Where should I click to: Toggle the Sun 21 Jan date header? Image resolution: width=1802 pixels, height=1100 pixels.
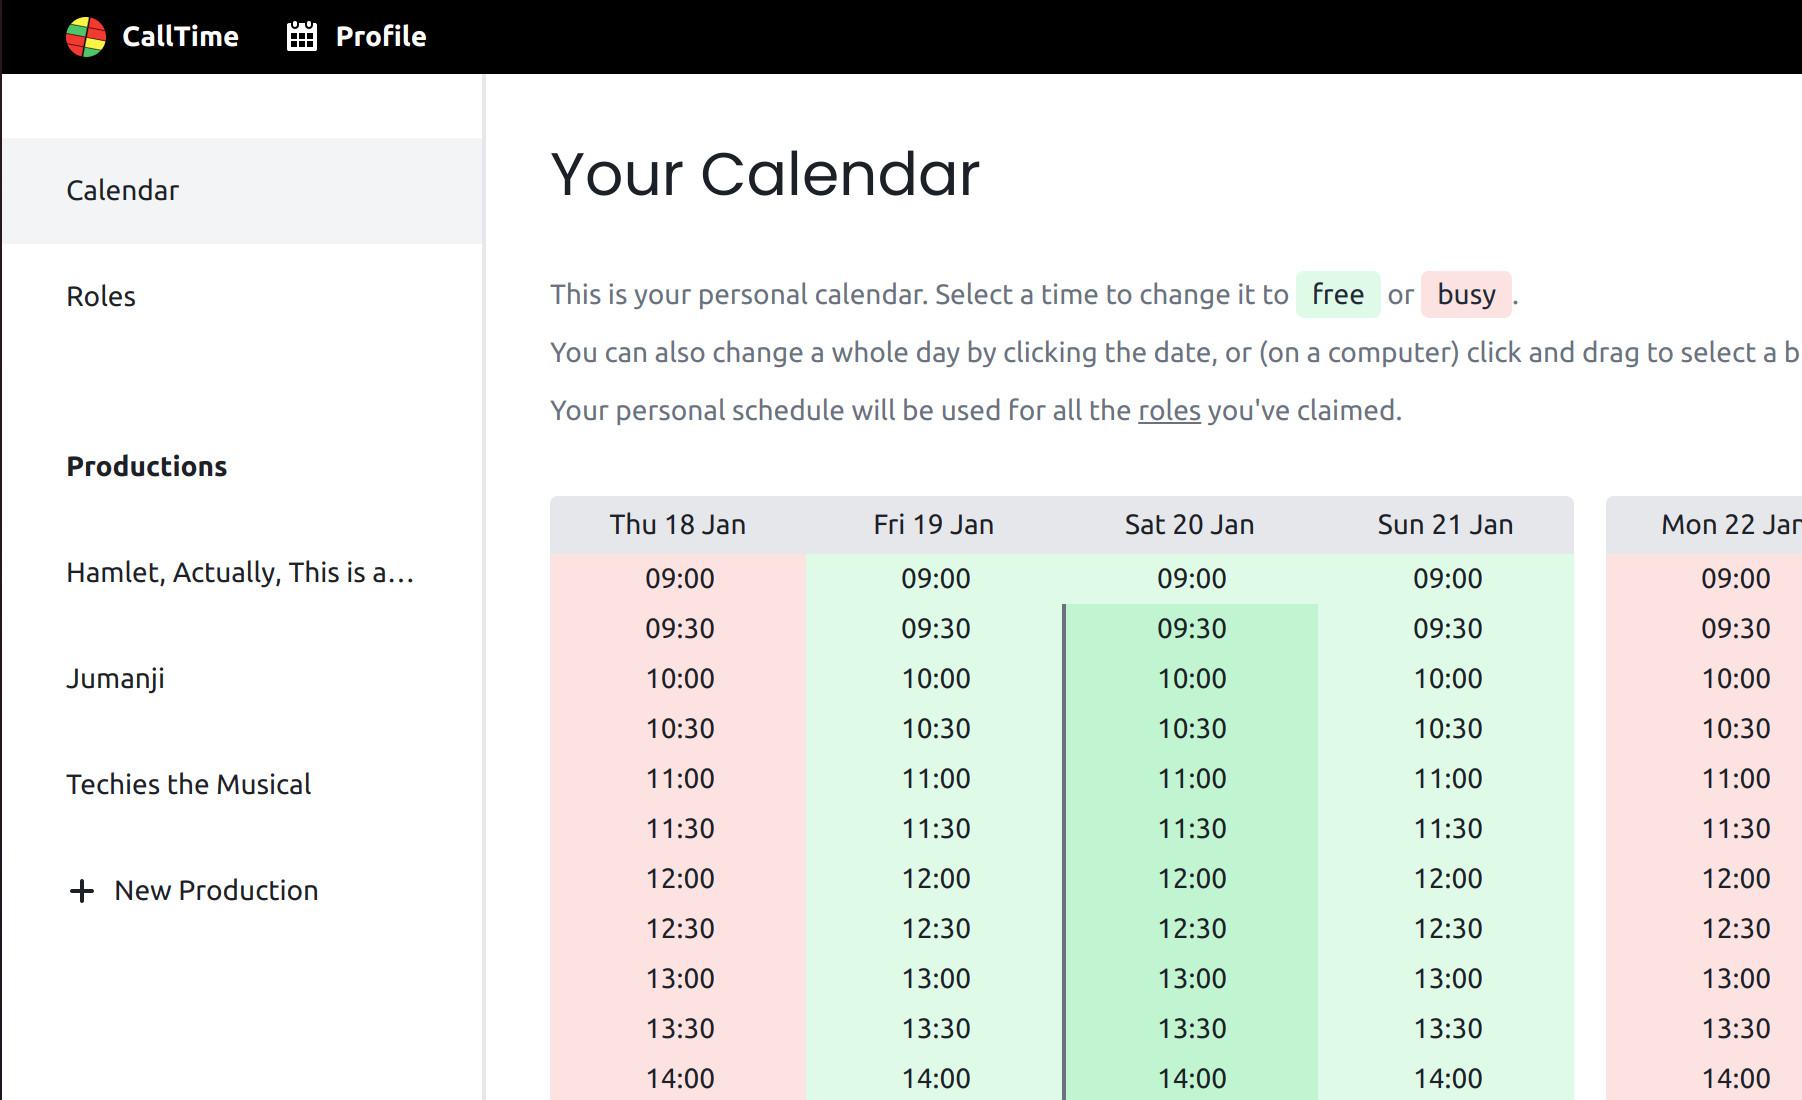point(1446,525)
